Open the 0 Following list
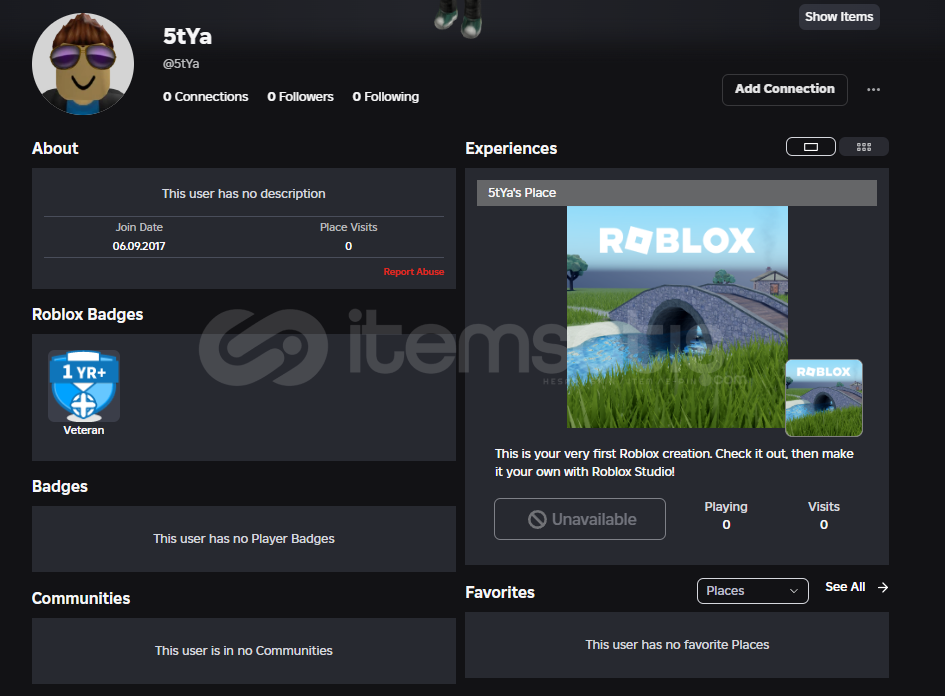This screenshot has height=696, width=945. tap(385, 97)
